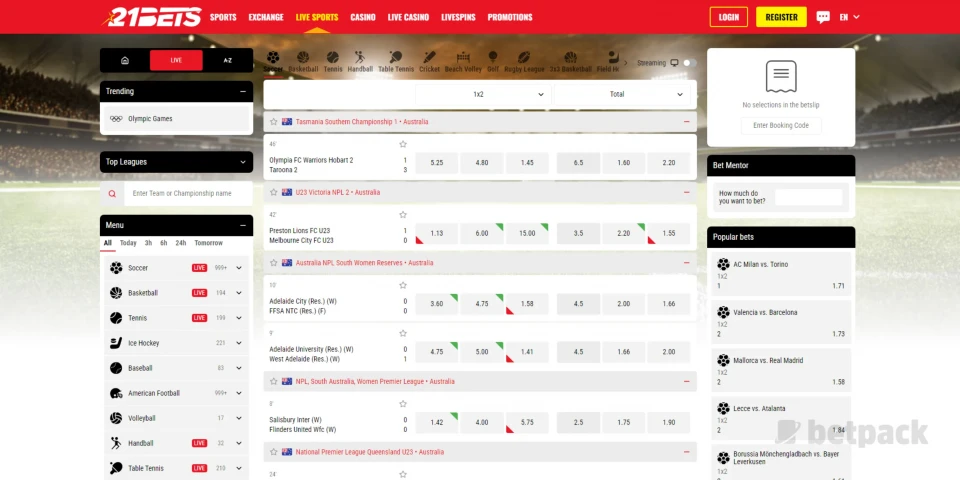Select the Rugby League icon in sports strip

point(524,58)
